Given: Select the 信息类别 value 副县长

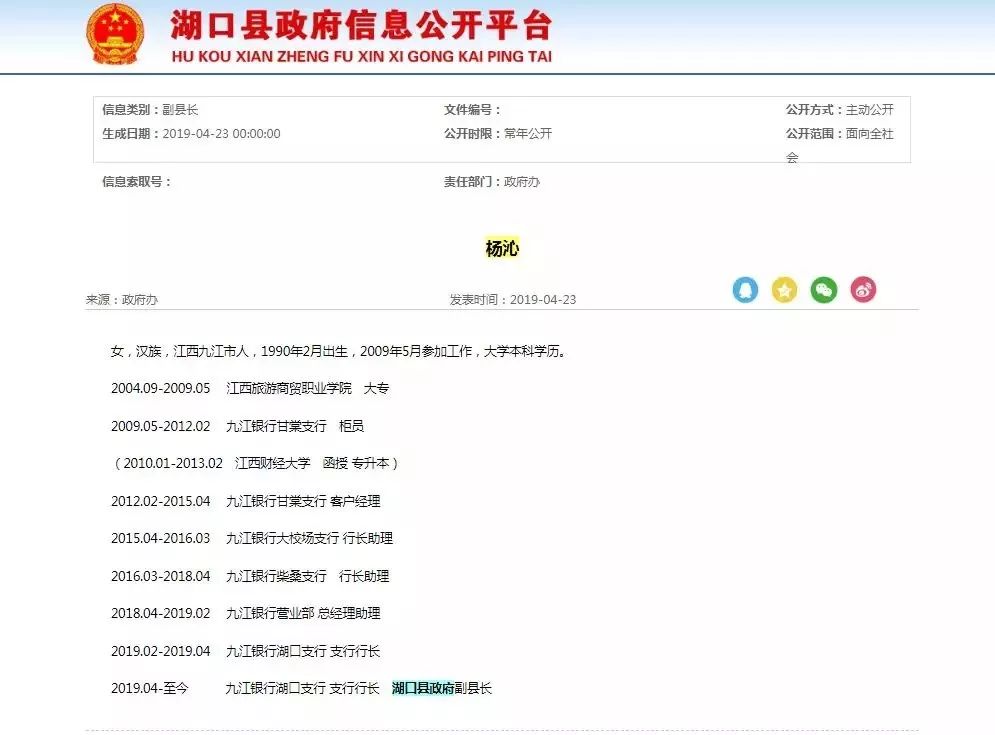Looking at the screenshot, I should [x=180, y=110].
